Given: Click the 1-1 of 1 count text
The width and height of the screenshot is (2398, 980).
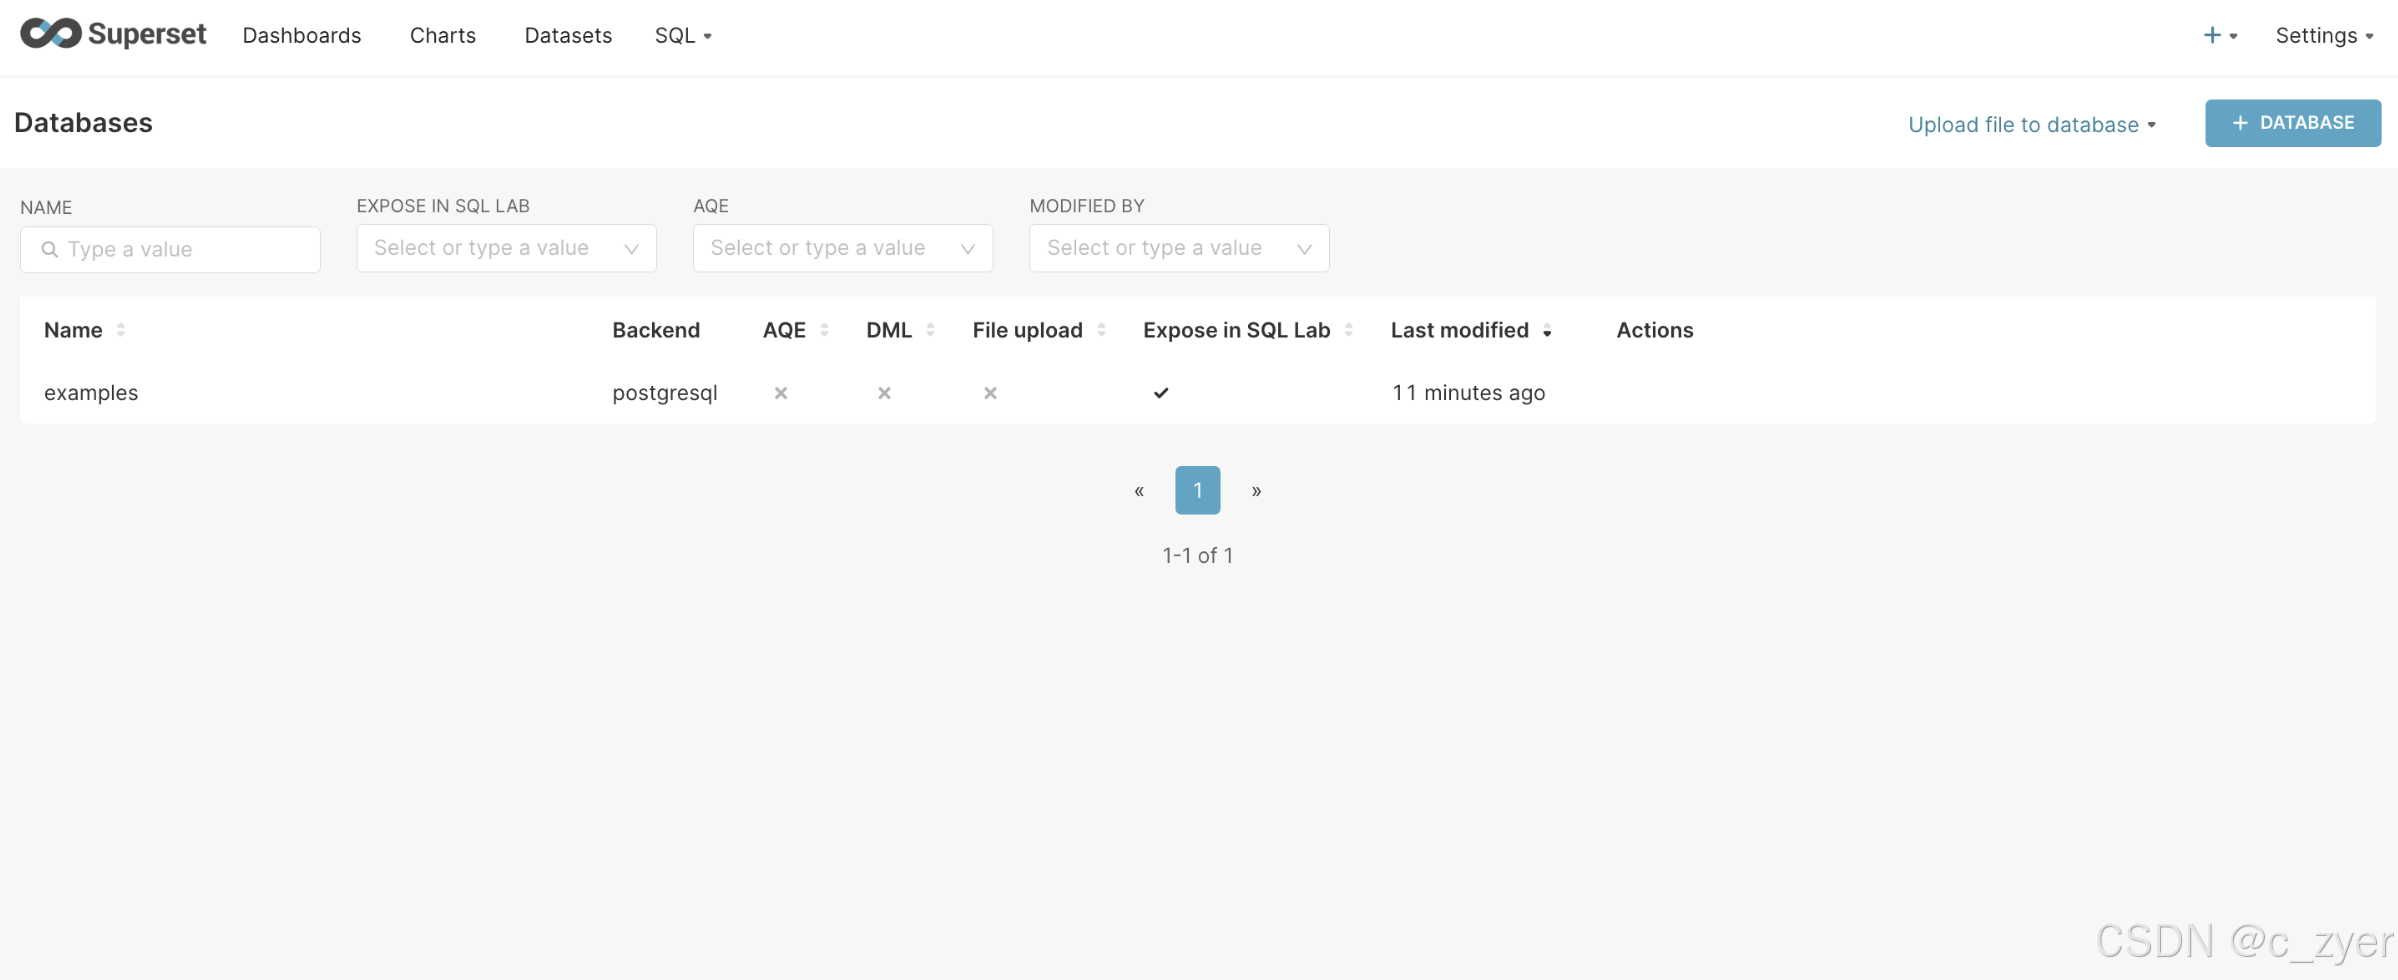Looking at the screenshot, I should click(x=1198, y=555).
